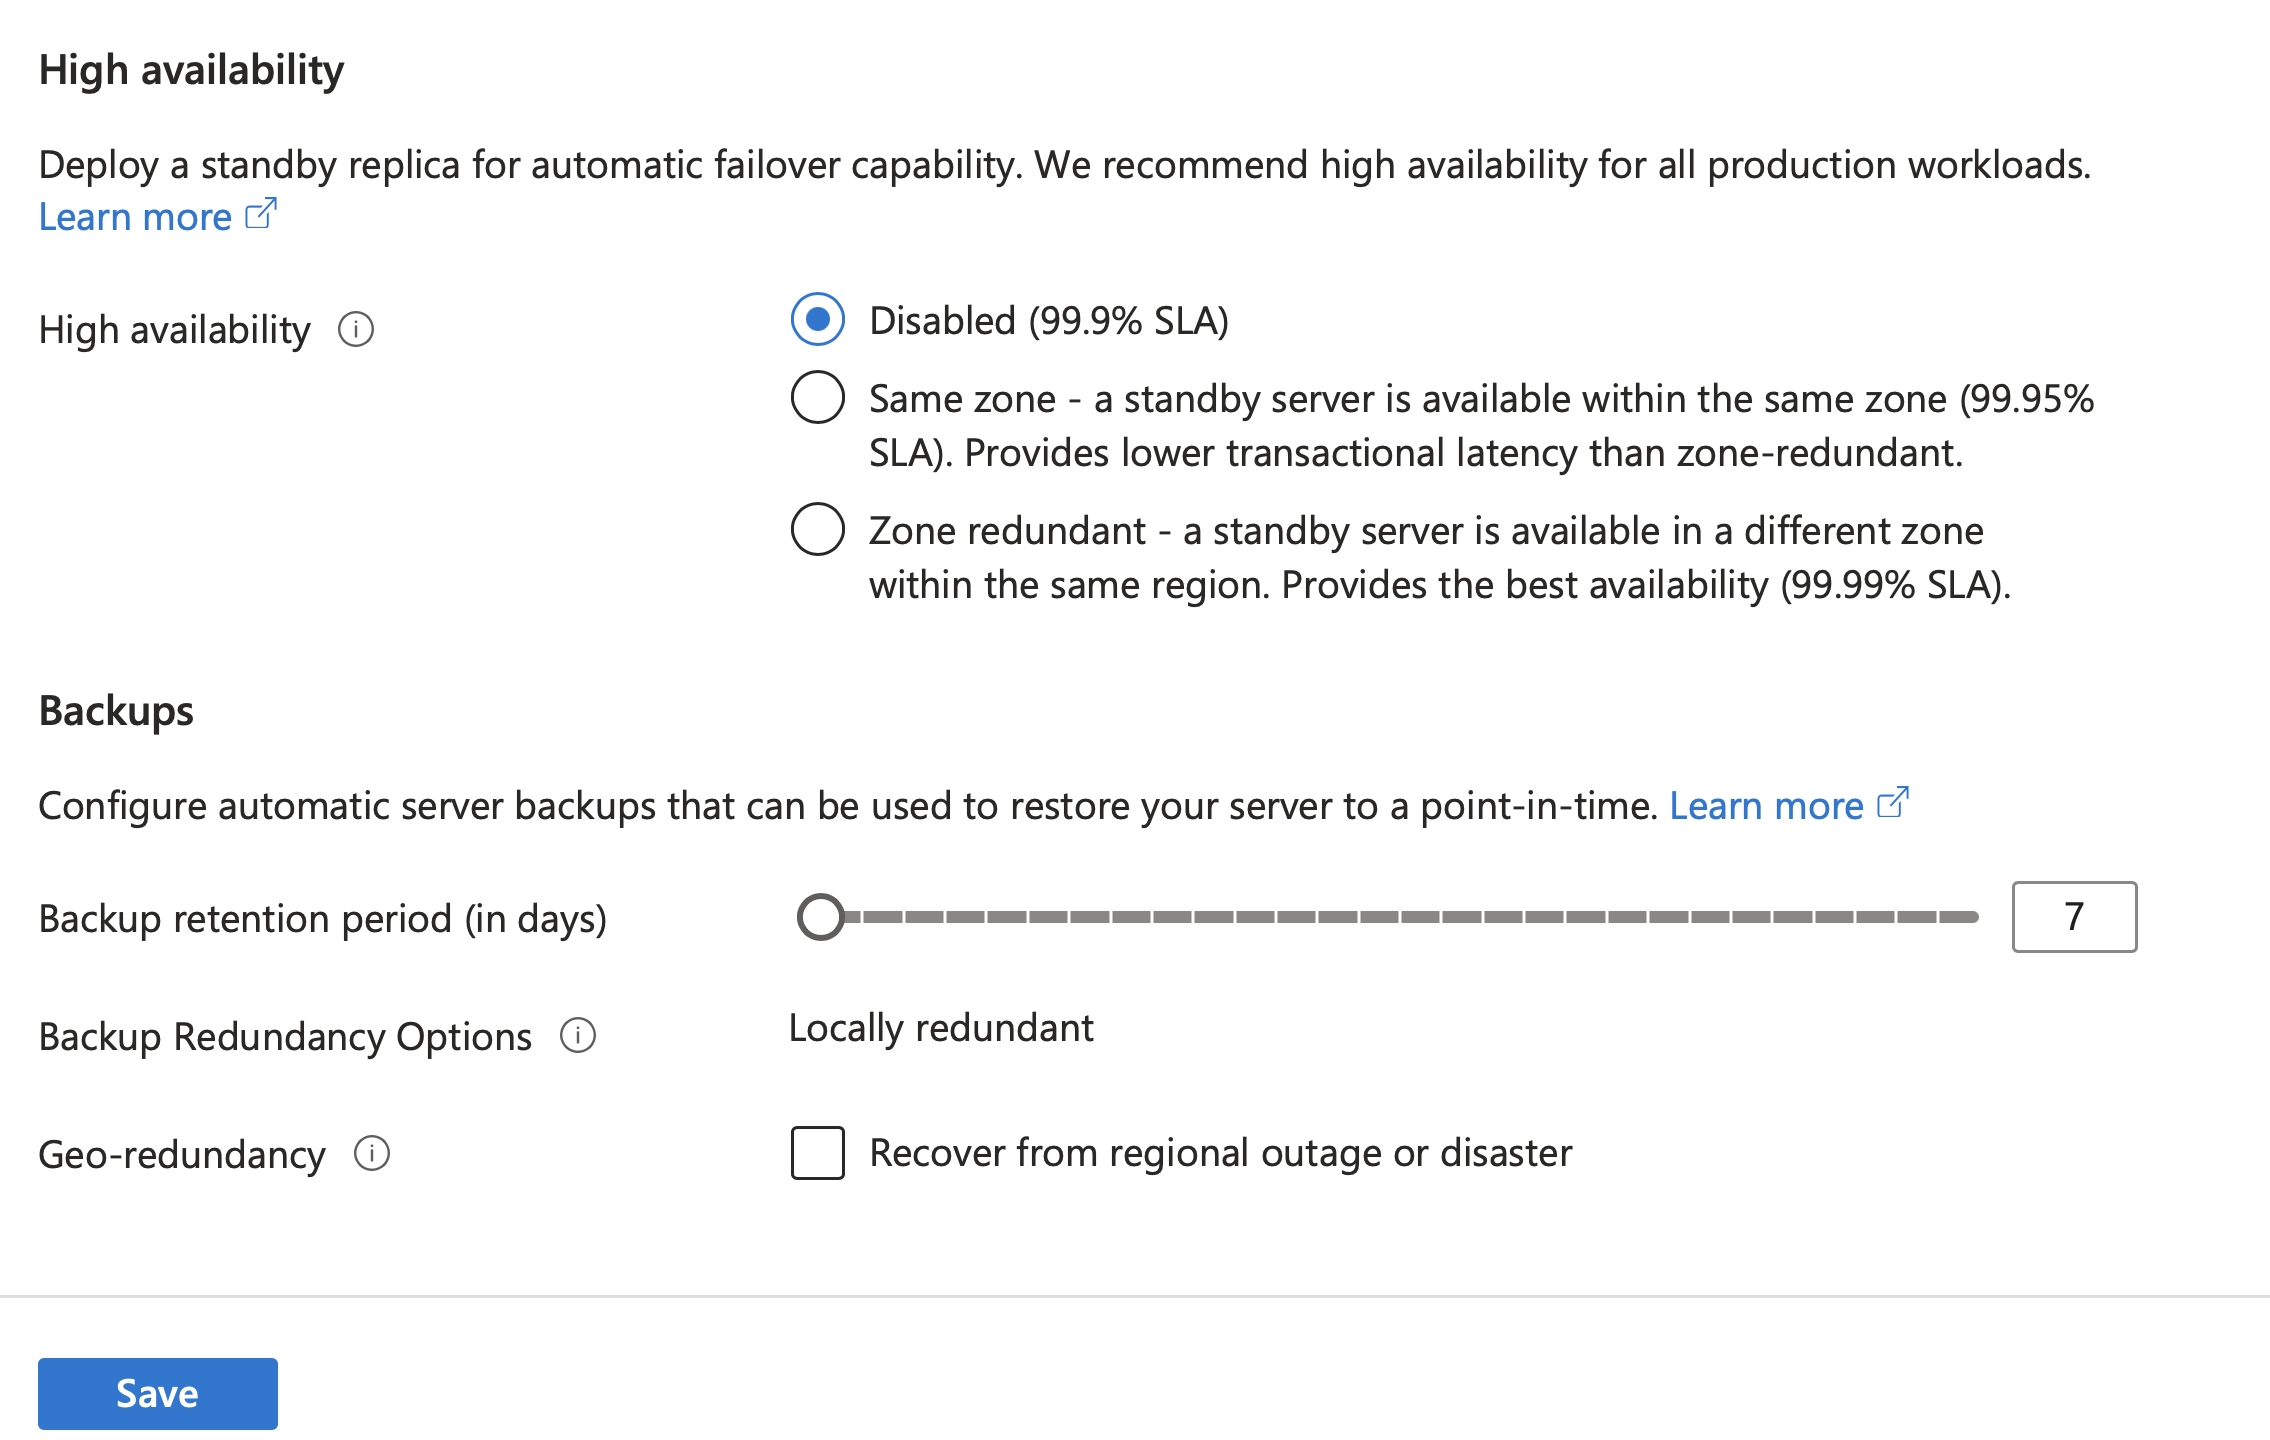Image resolution: width=2270 pixels, height=1440 pixels.
Task: Open Learn more link under High availability description
Action: (135, 217)
